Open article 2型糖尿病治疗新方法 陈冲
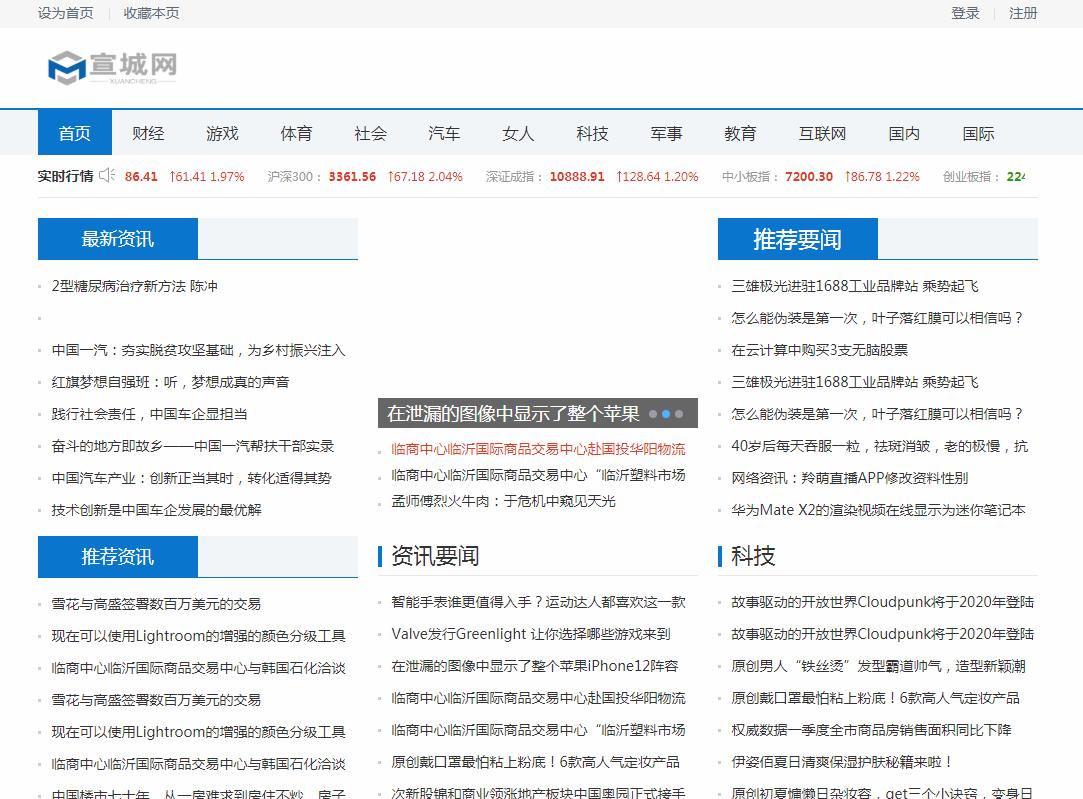 pyautogui.click(x=135, y=286)
